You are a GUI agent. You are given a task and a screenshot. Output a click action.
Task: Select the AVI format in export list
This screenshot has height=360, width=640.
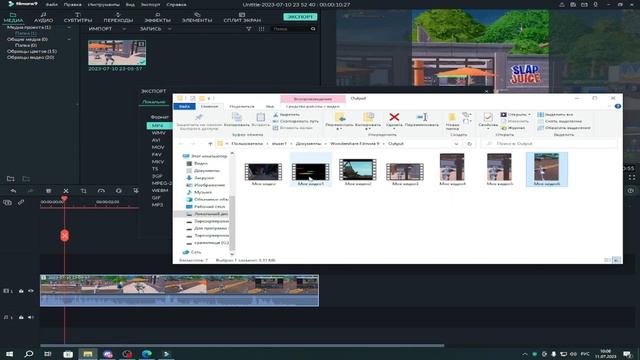[156, 140]
